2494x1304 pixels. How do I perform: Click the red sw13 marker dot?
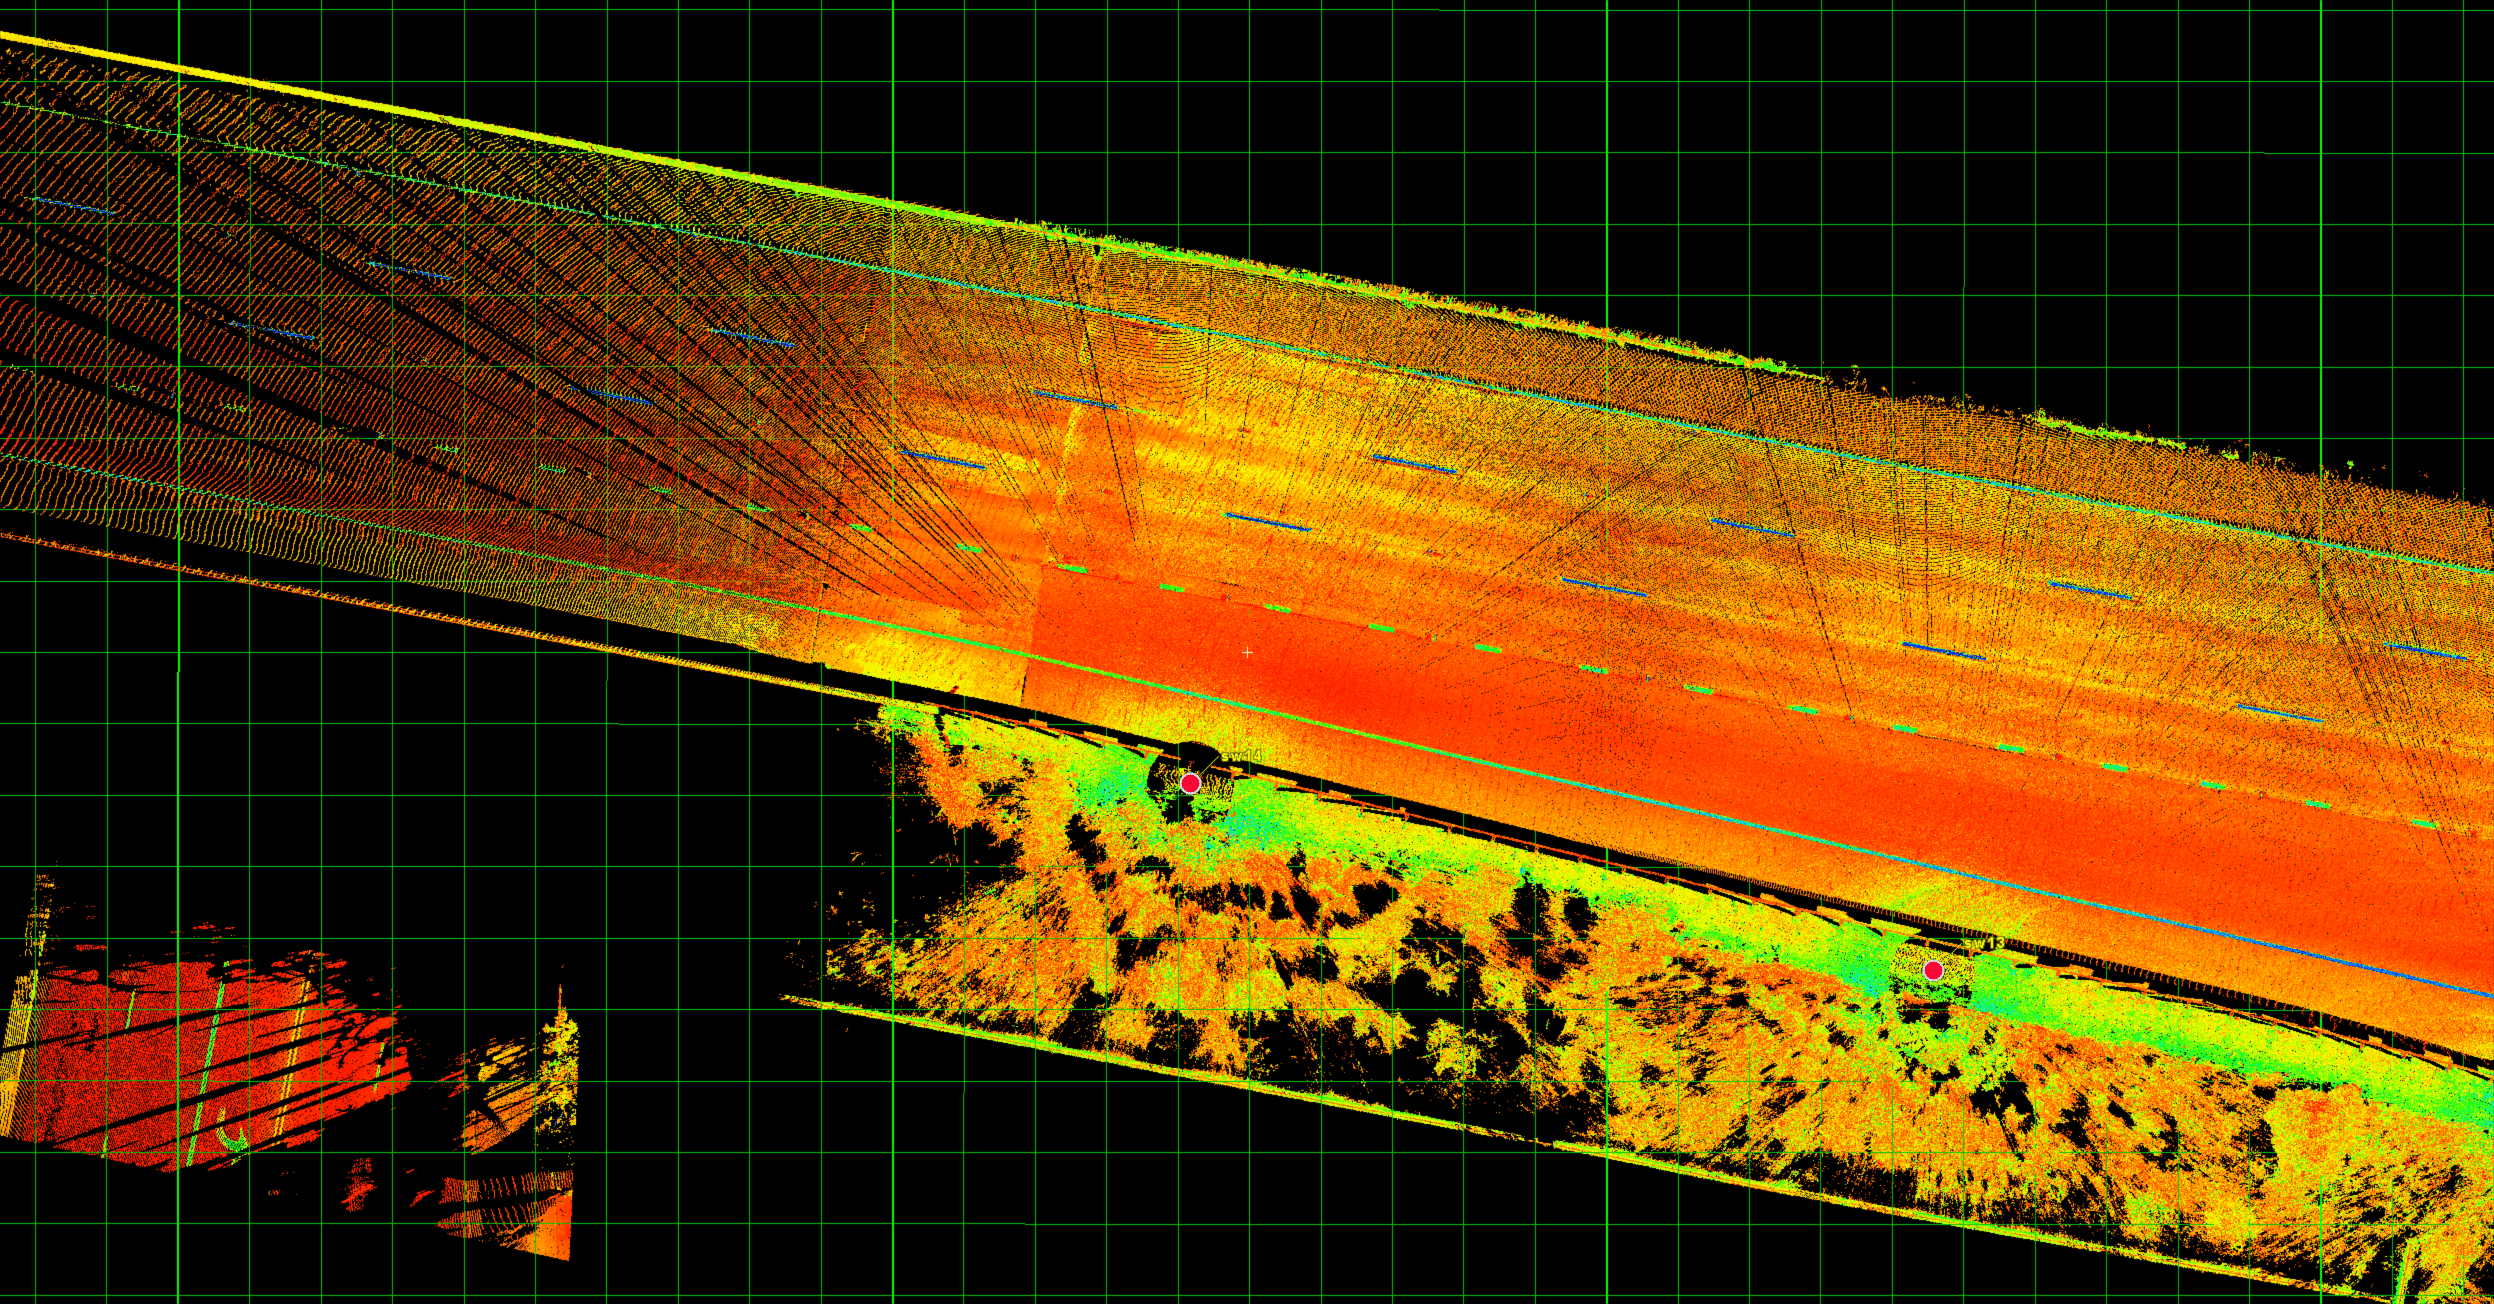(1933, 970)
